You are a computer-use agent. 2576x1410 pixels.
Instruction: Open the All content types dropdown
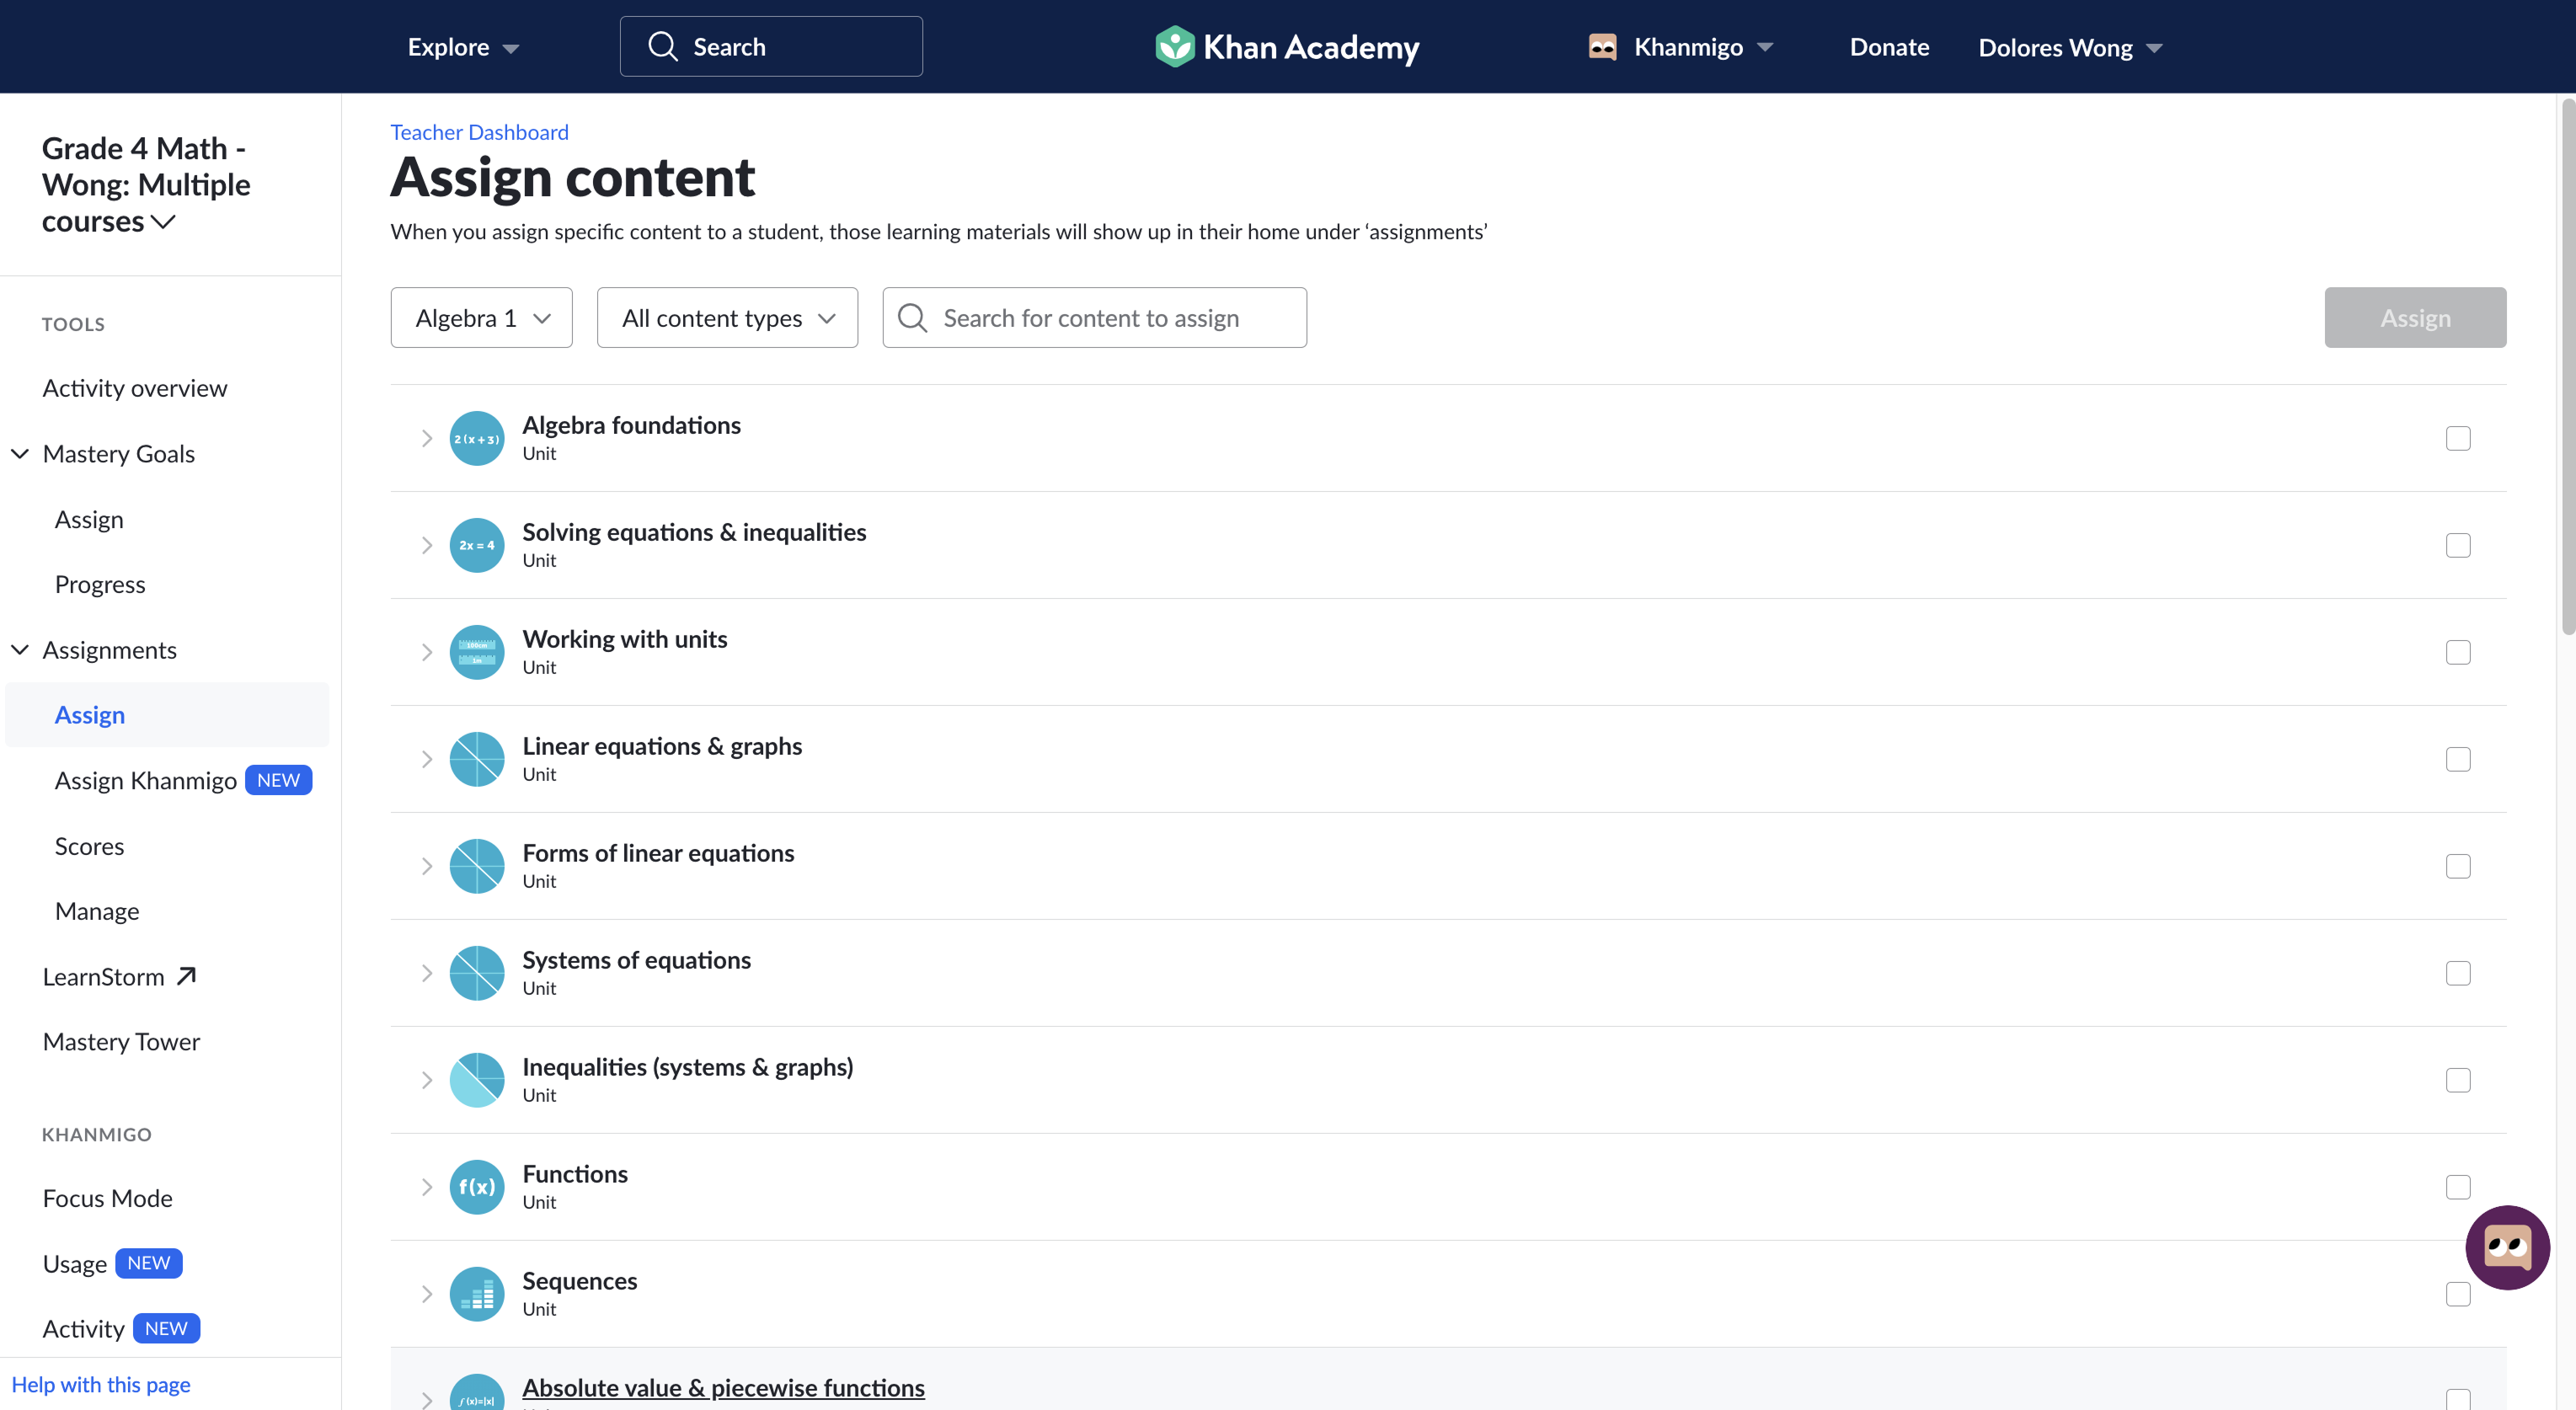tap(727, 318)
